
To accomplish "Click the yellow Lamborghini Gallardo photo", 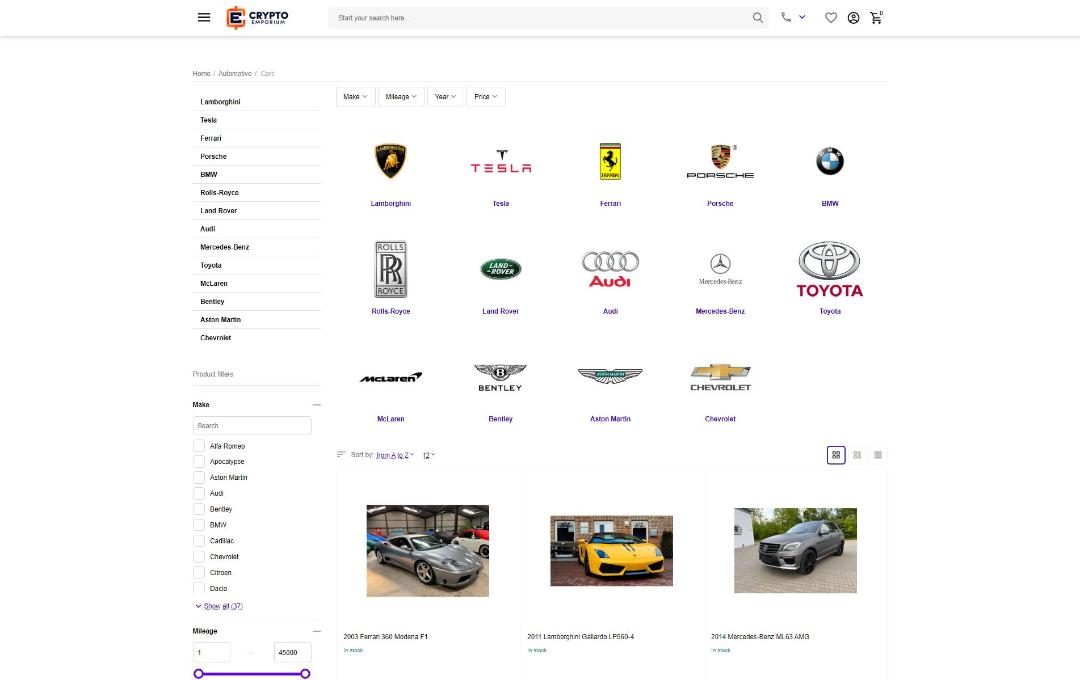I will click(612, 550).
